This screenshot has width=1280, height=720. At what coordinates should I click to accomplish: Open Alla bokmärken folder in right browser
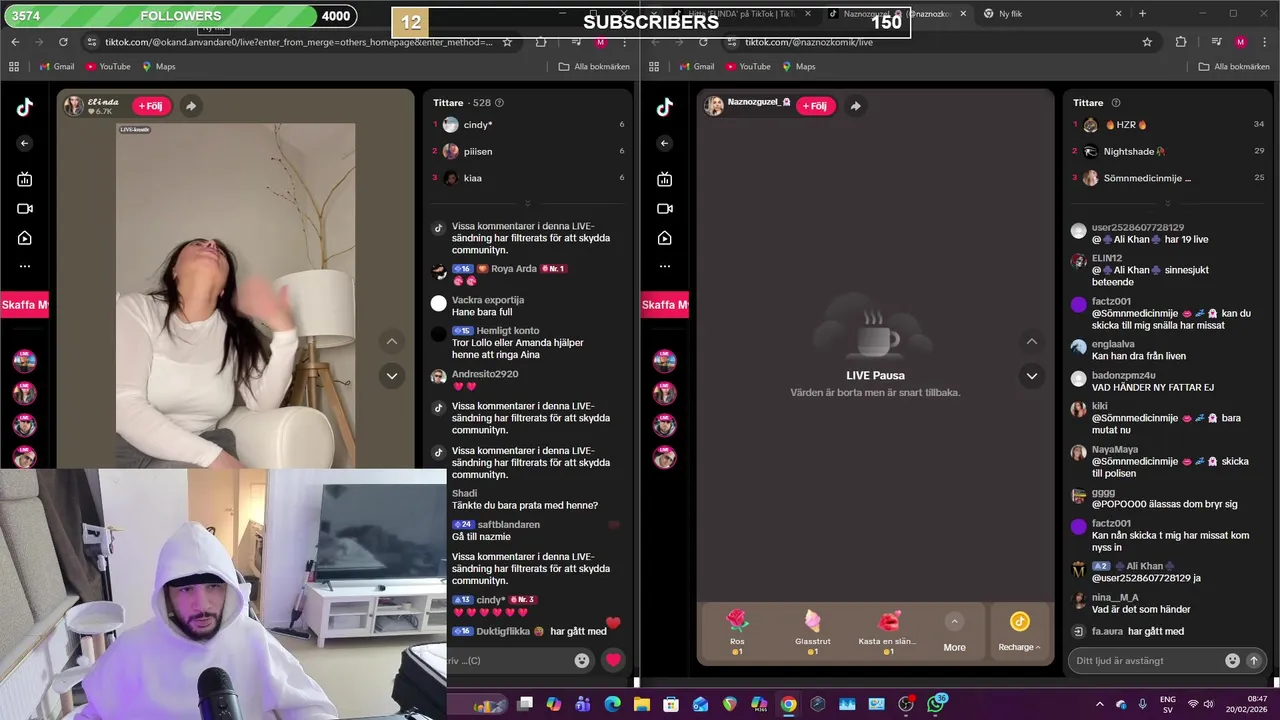click(x=1234, y=67)
